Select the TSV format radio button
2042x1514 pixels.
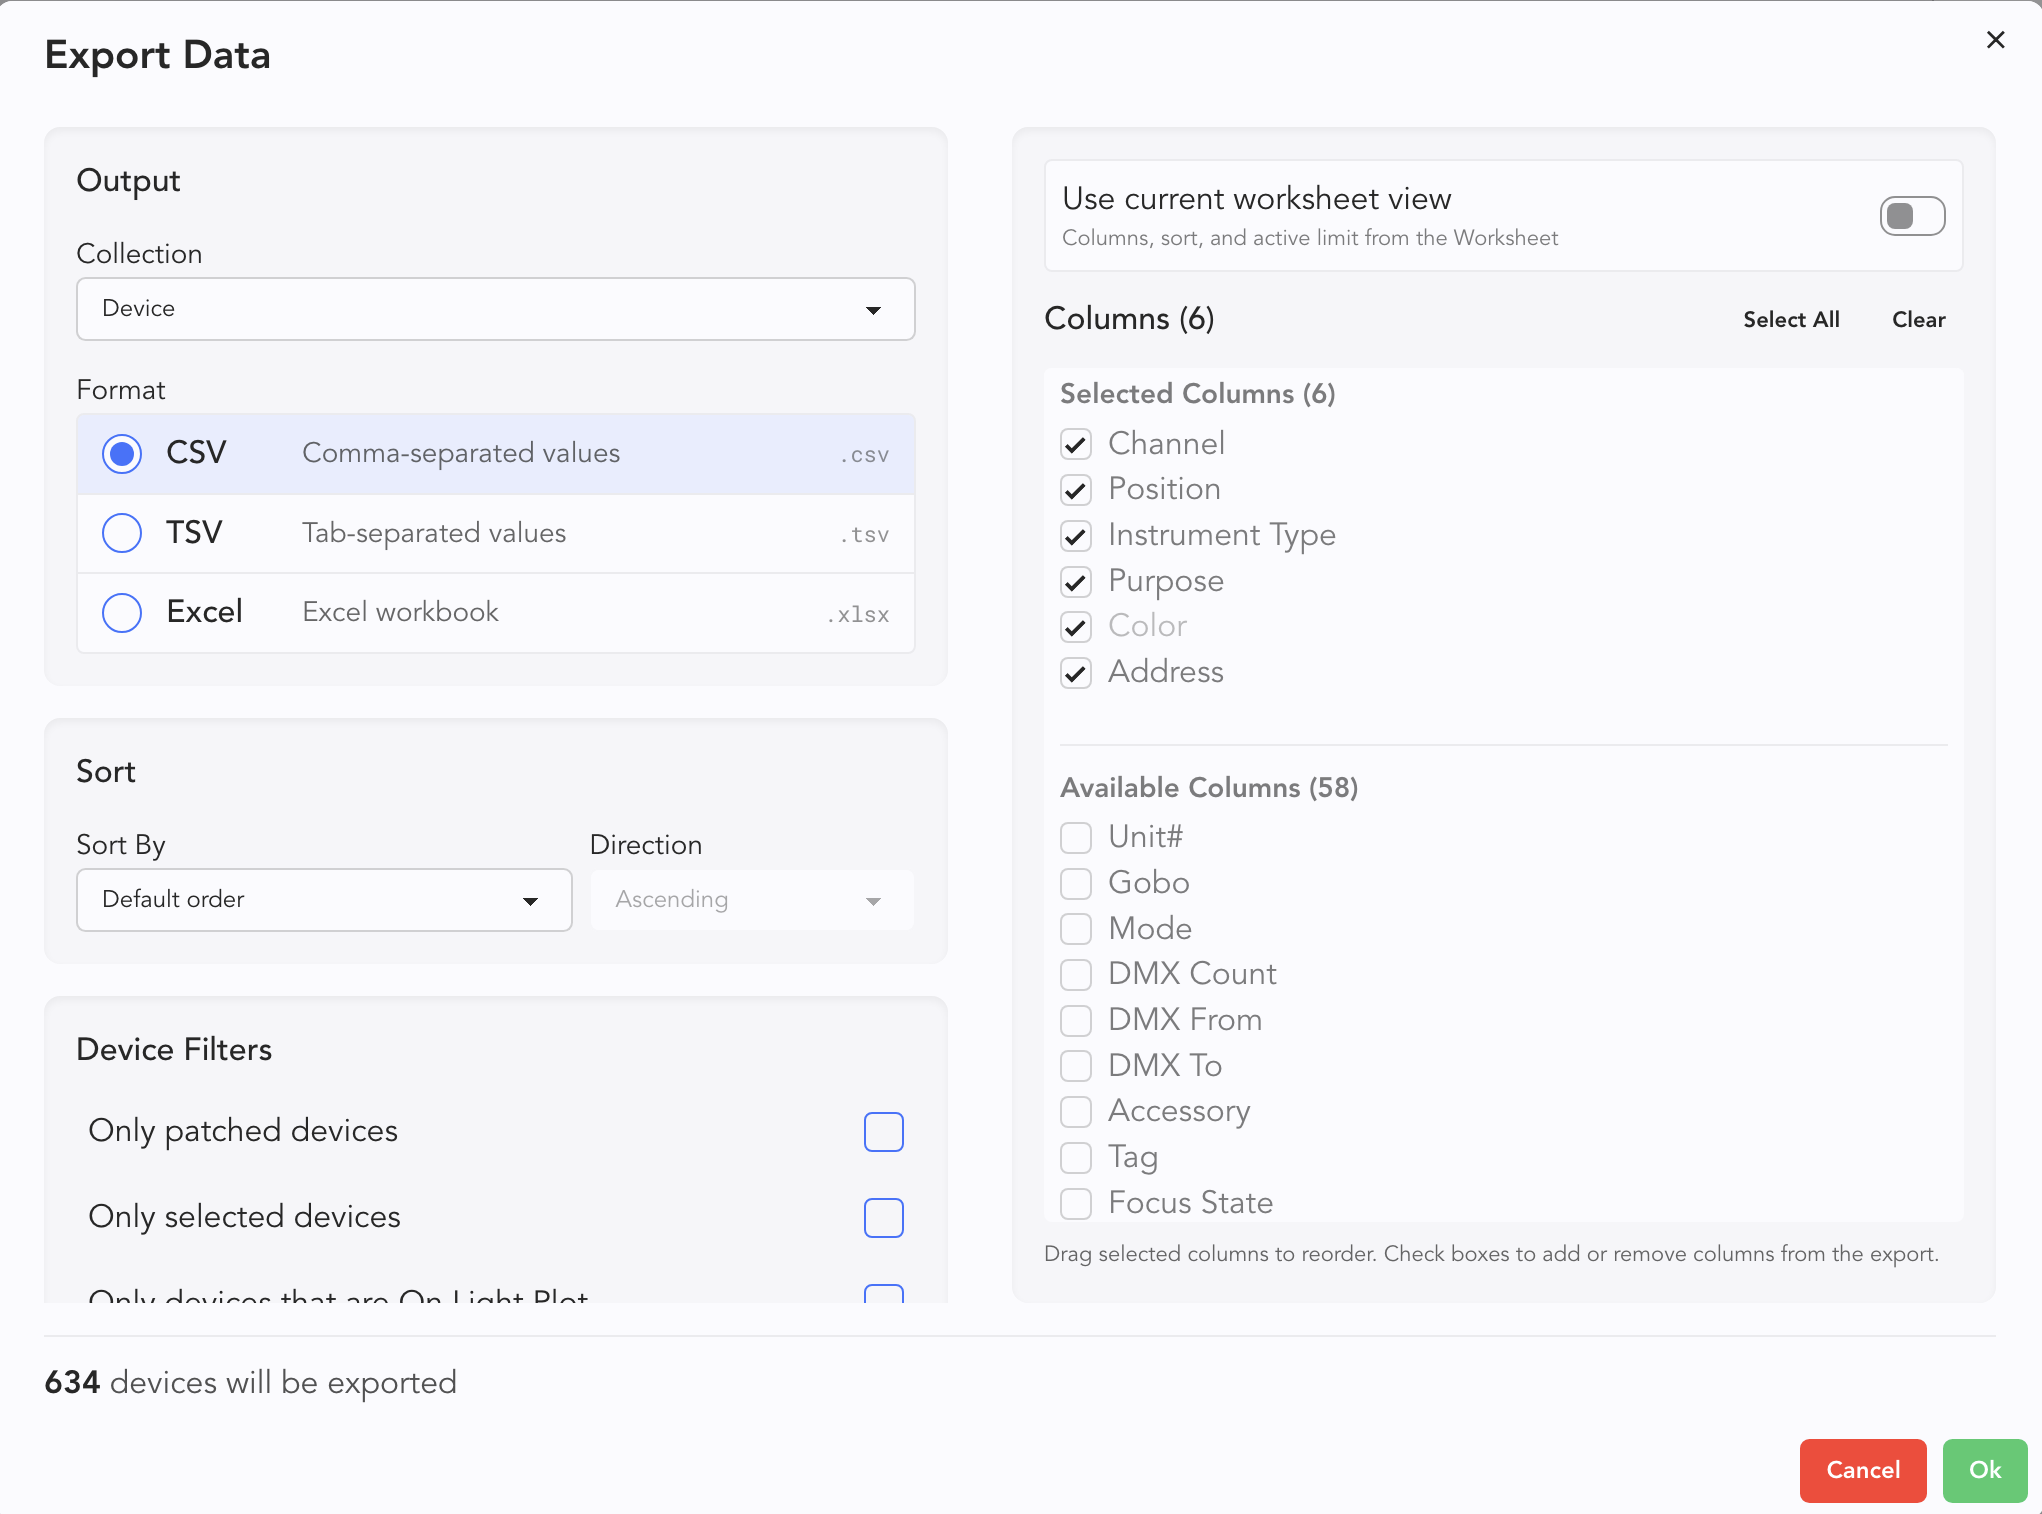(122, 533)
